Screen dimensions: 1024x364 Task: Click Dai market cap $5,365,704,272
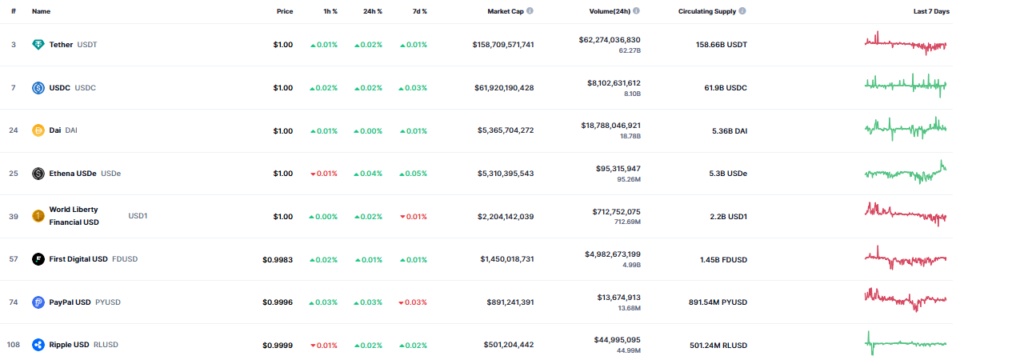coord(506,130)
